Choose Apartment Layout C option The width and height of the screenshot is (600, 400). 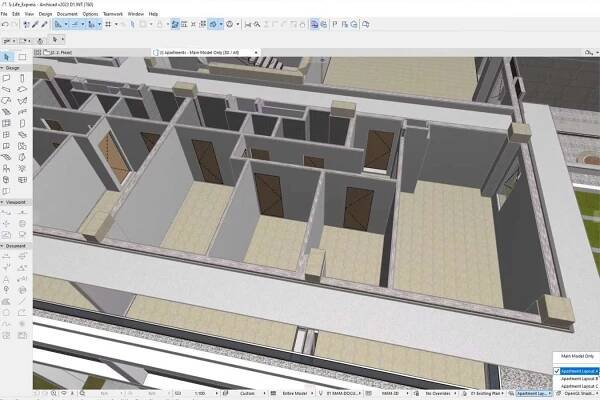(x=576, y=387)
